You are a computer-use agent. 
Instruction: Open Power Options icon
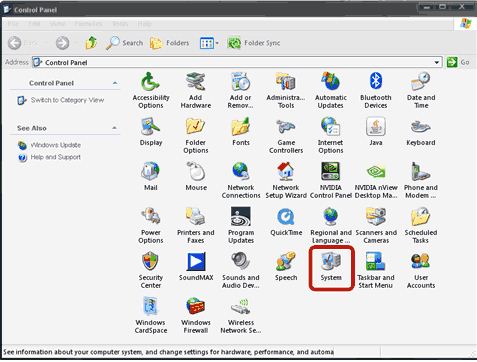point(151,225)
